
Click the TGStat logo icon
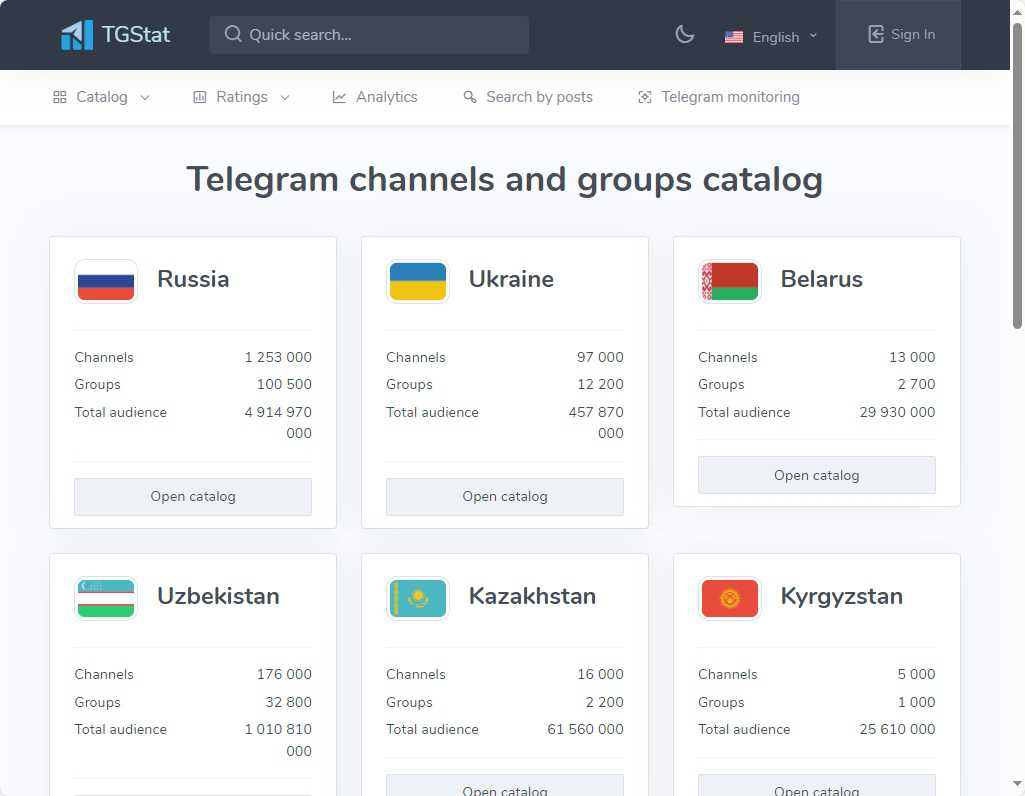pos(76,35)
